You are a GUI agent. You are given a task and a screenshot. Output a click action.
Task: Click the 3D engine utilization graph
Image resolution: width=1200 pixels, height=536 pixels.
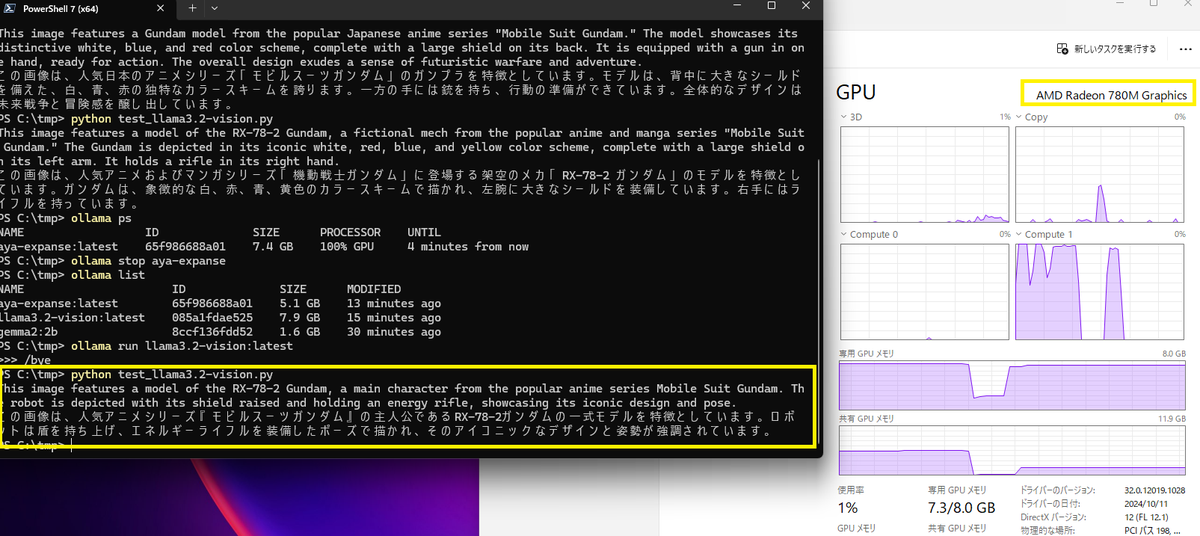pyautogui.click(x=926, y=174)
